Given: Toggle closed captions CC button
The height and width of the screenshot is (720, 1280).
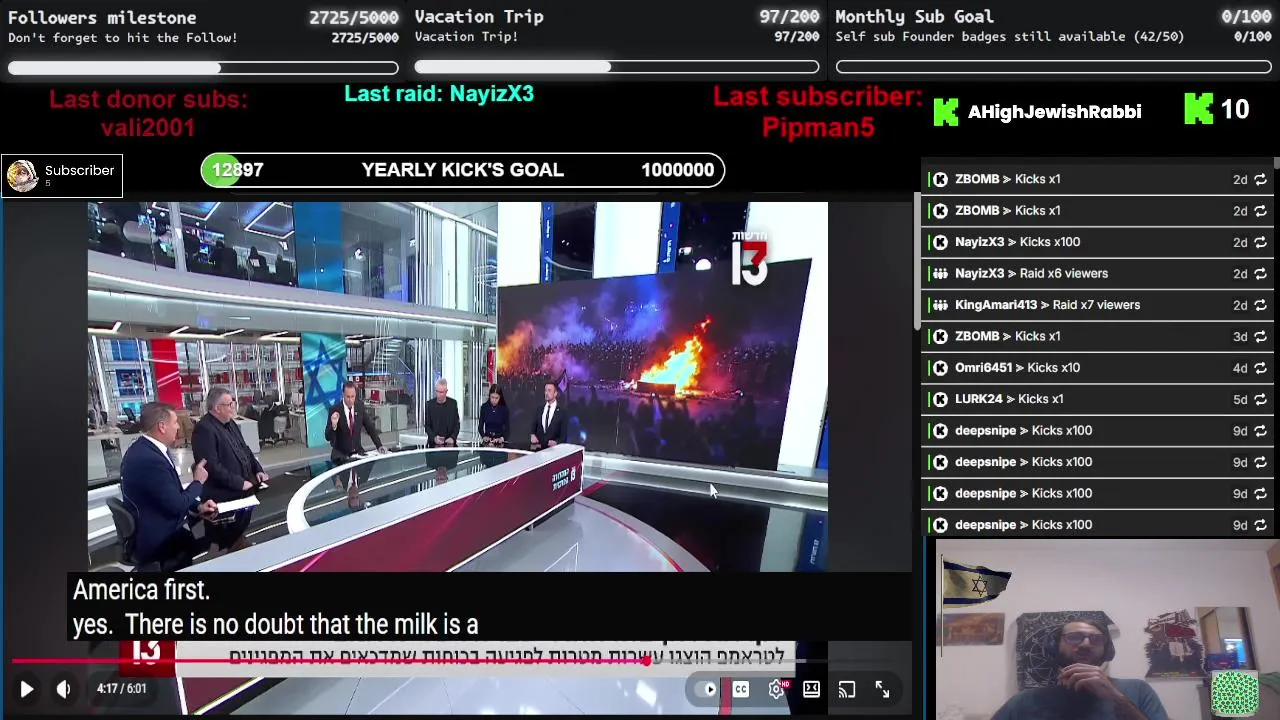Looking at the screenshot, I should (741, 689).
